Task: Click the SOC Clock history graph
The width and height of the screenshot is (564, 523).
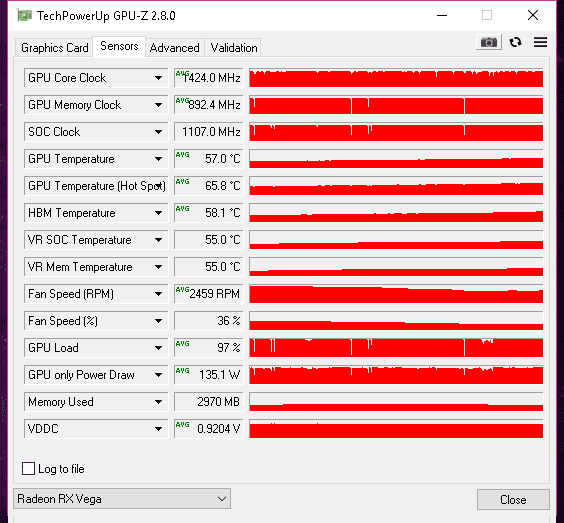Action: tap(396, 132)
